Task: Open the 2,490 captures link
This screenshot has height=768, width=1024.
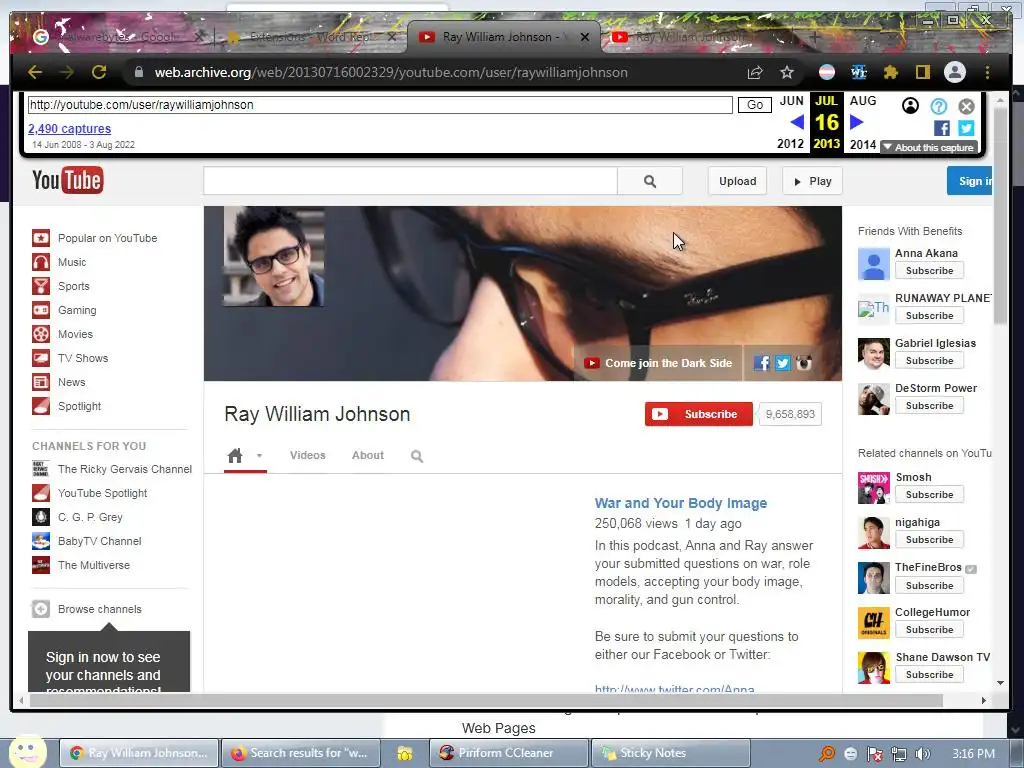Action: tap(69, 129)
